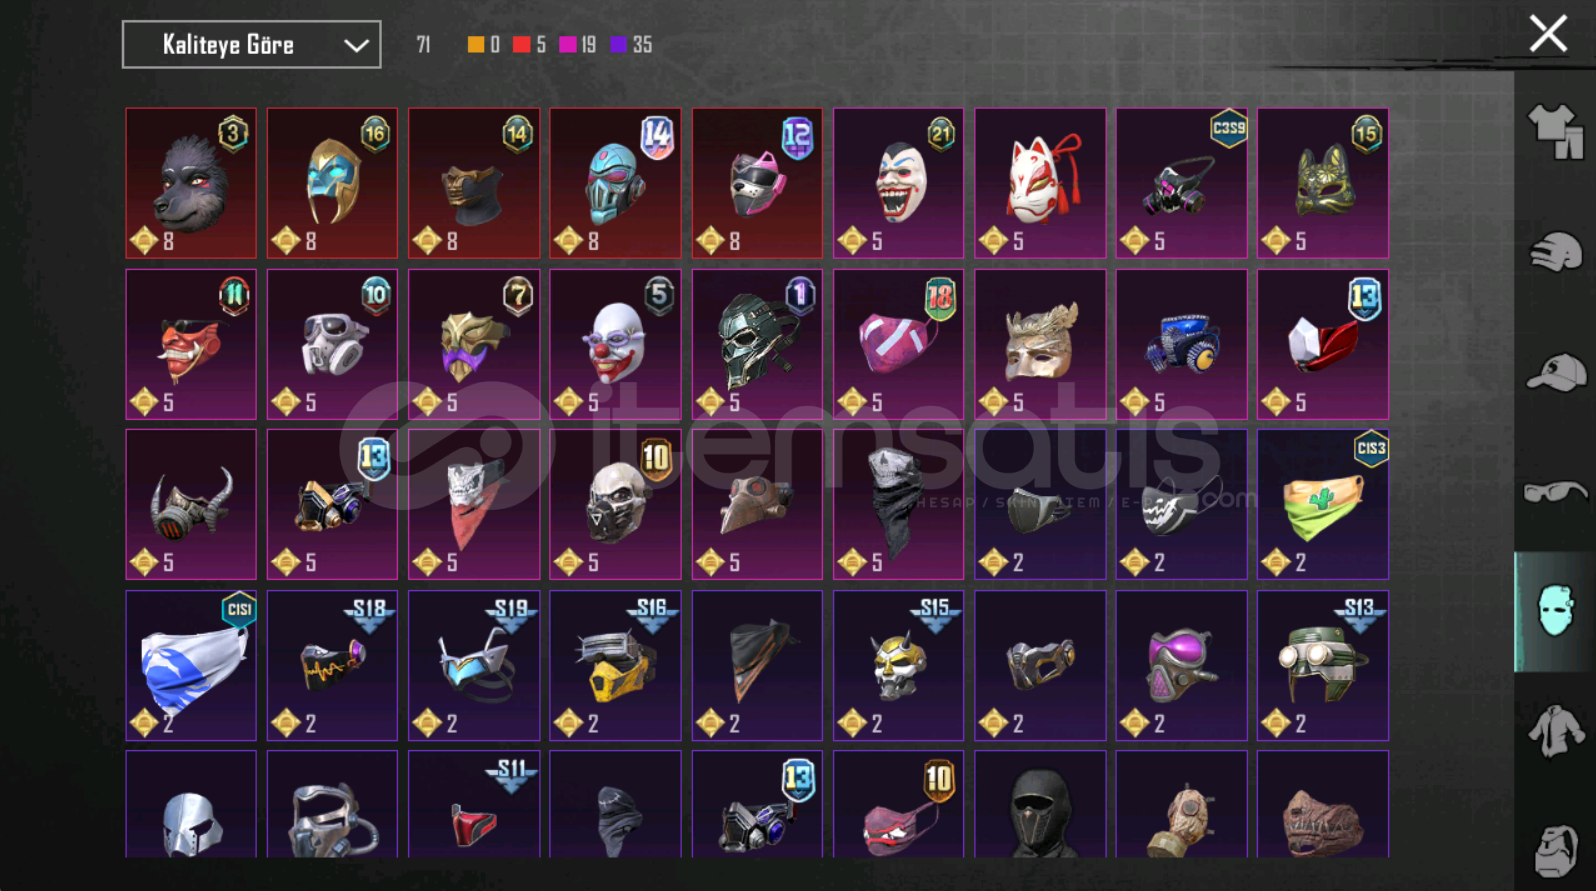Open the jacket clothing category icon
Image resolution: width=1596 pixels, height=891 pixels.
click(x=1555, y=731)
